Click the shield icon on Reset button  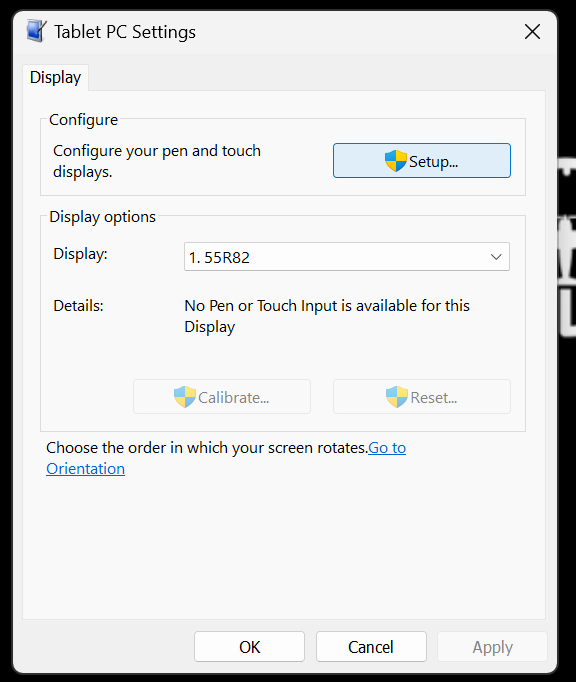397,397
